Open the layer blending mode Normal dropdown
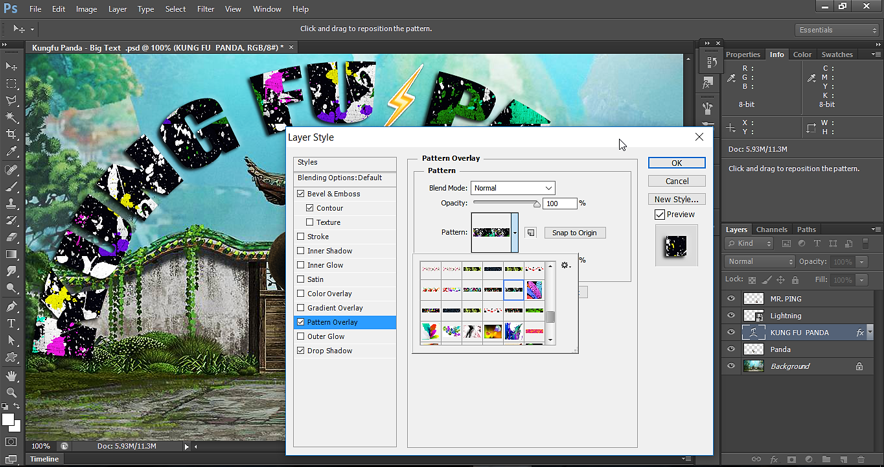This screenshot has height=467, width=885. coord(760,261)
